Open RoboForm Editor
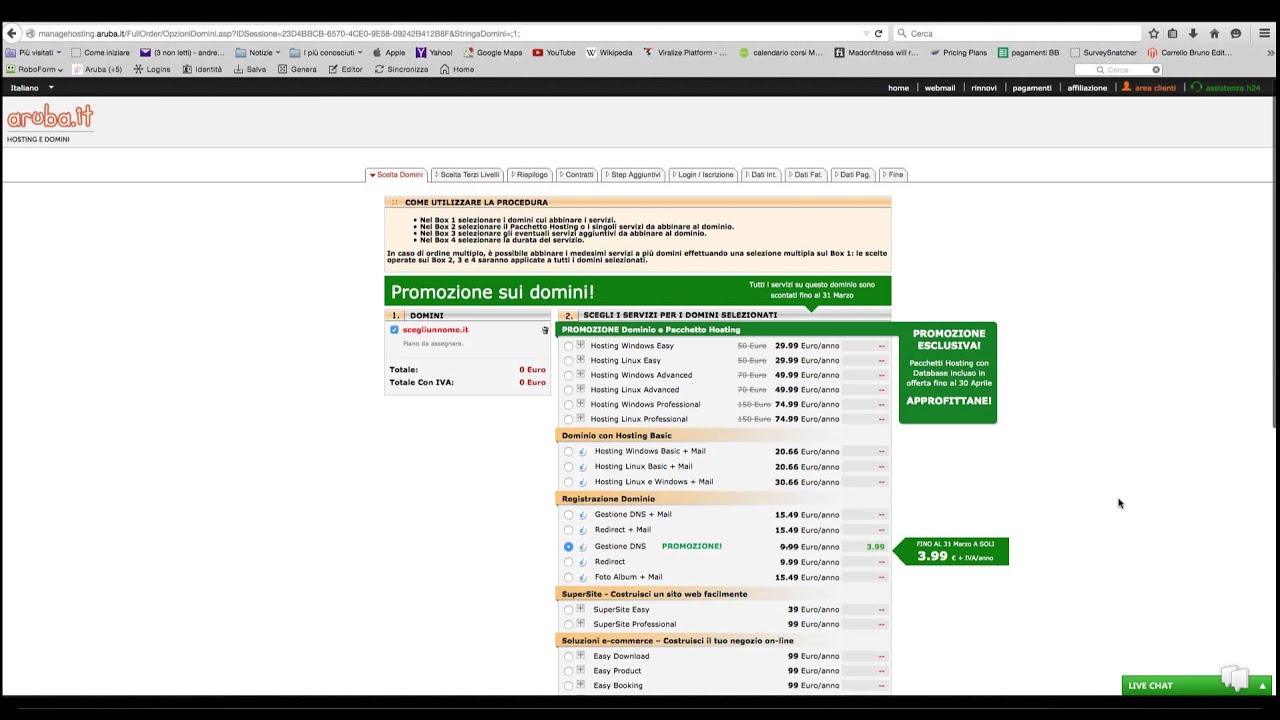This screenshot has height=720, width=1280. point(345,69)
